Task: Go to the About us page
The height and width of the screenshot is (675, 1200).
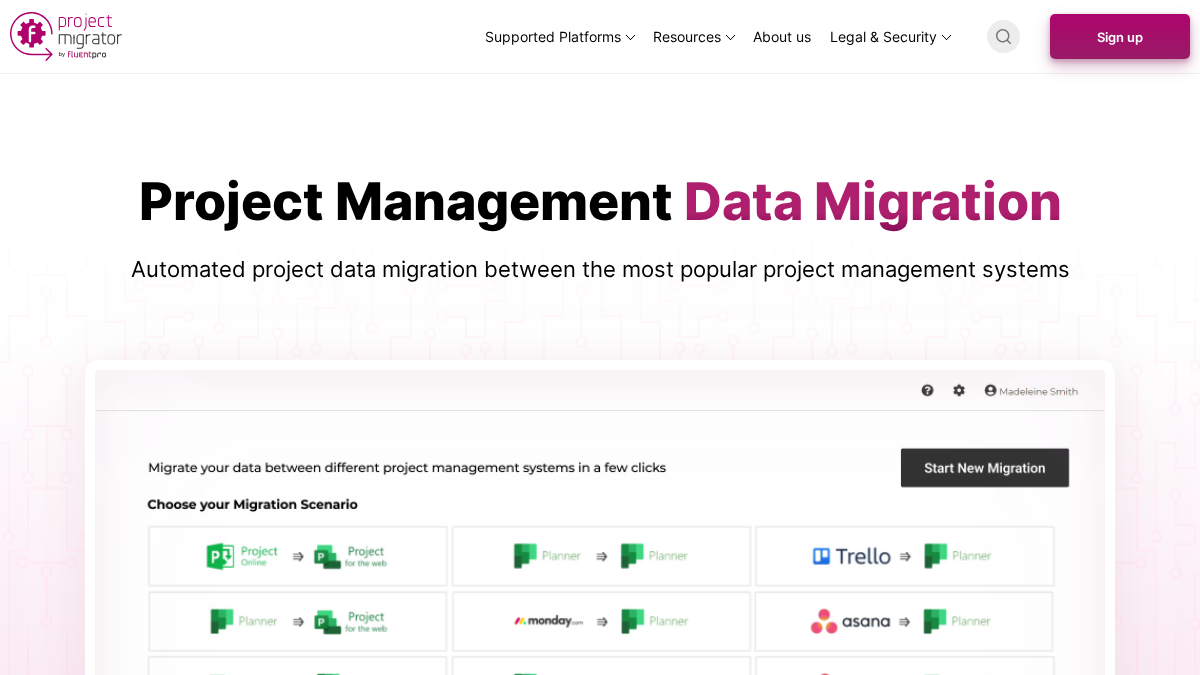Action: [782, 37]
